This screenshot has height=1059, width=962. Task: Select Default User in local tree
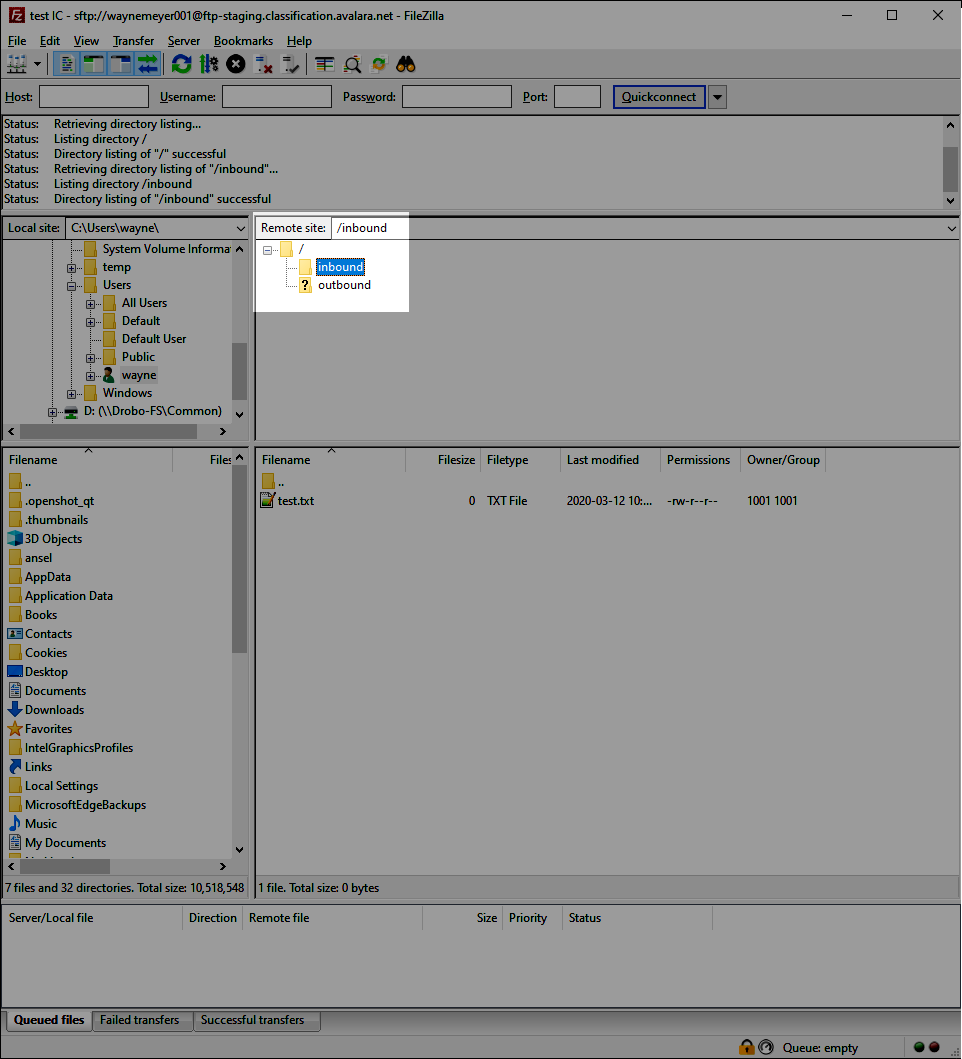pyautogui.click(x=154, y=339)
